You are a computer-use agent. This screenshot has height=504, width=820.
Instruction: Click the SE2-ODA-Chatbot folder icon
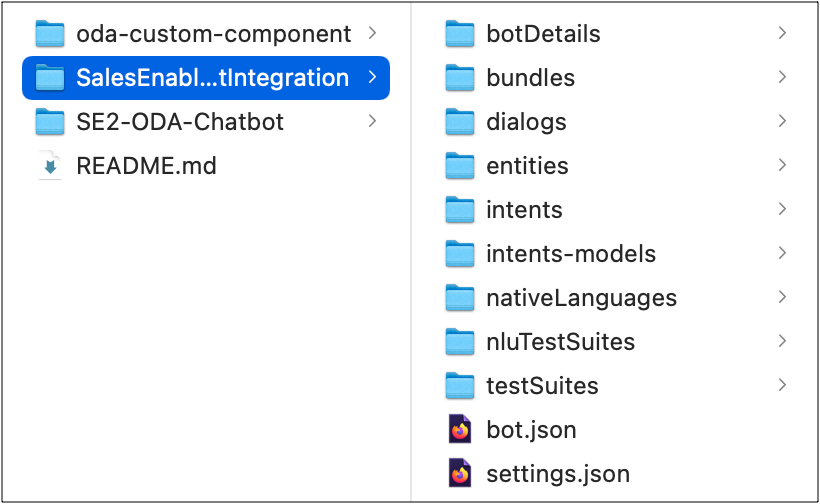tap(49, 122)
